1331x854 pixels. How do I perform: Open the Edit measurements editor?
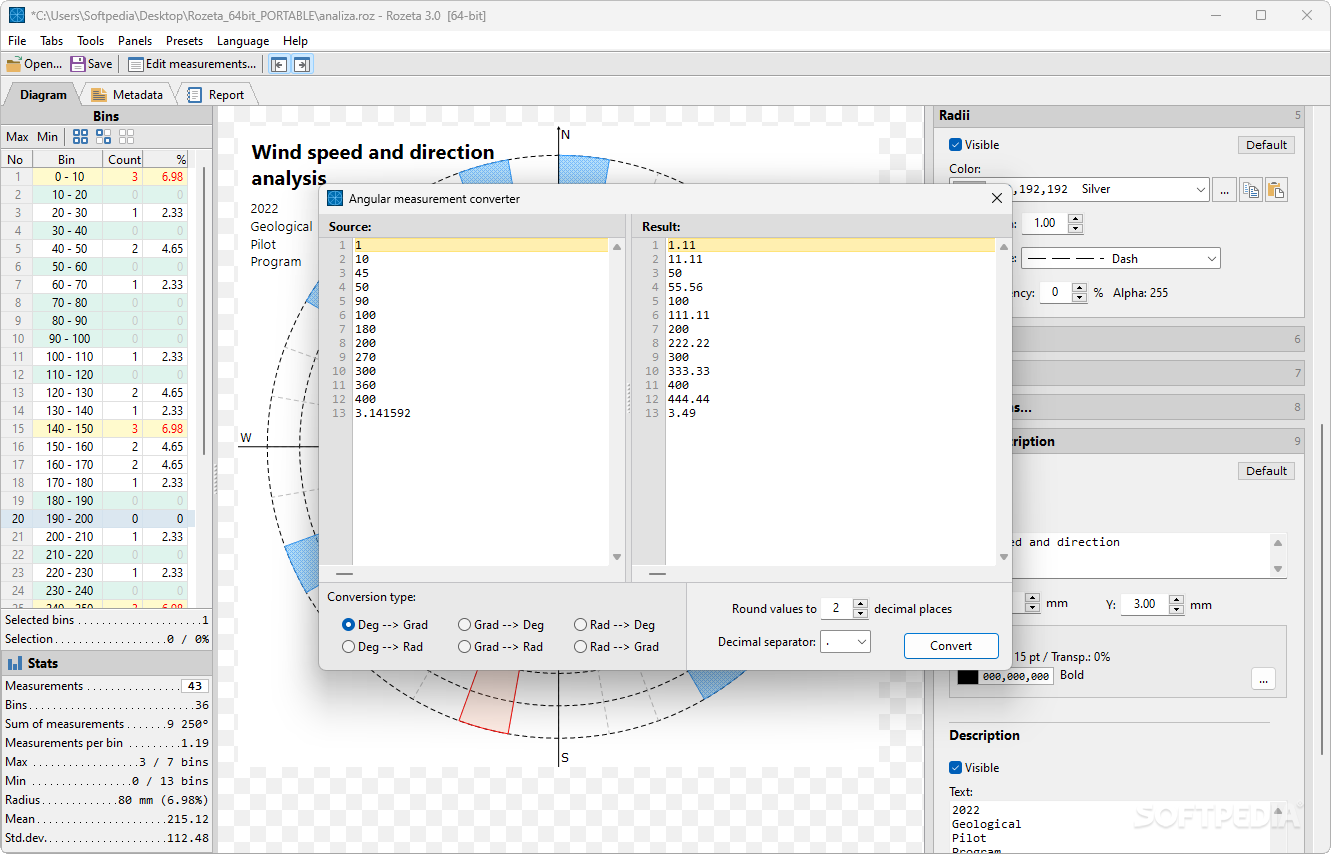192,64
